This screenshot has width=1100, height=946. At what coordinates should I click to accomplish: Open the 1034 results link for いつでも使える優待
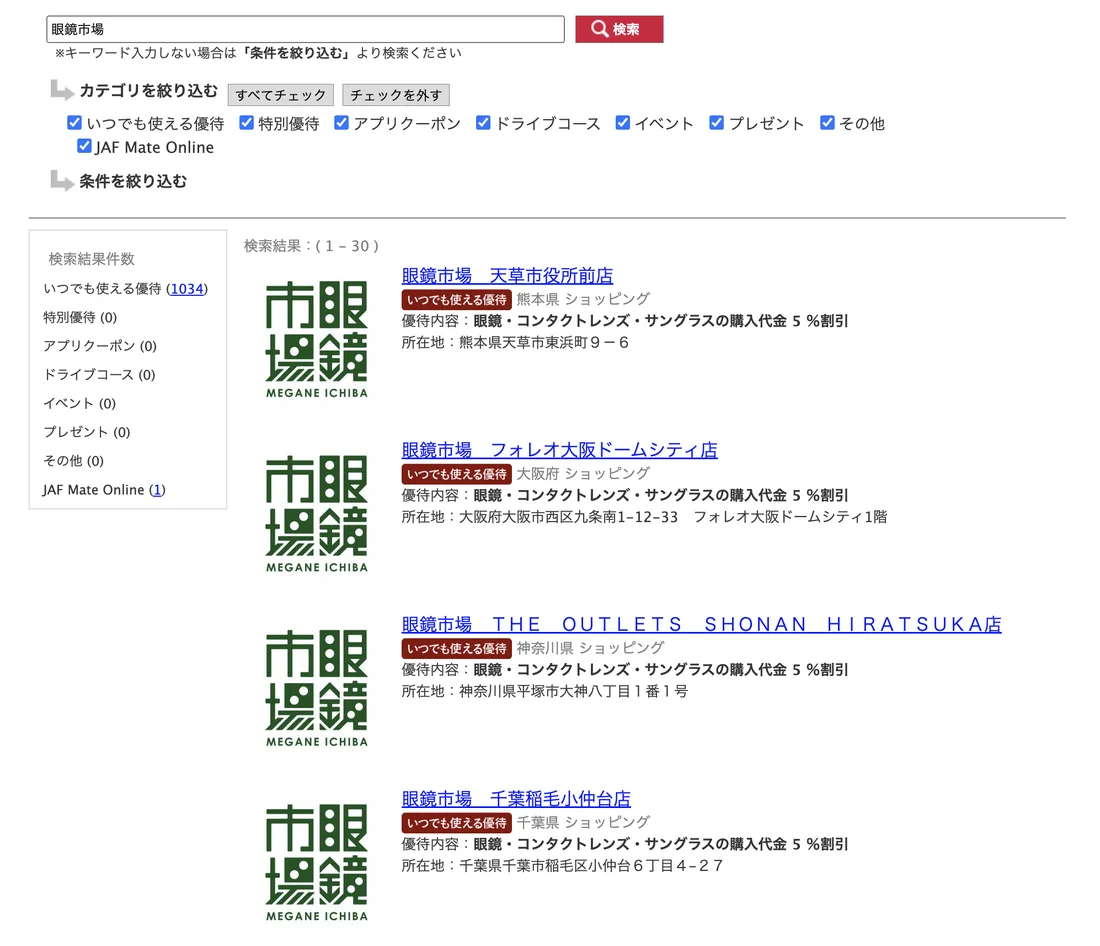(x=187, y=288)
